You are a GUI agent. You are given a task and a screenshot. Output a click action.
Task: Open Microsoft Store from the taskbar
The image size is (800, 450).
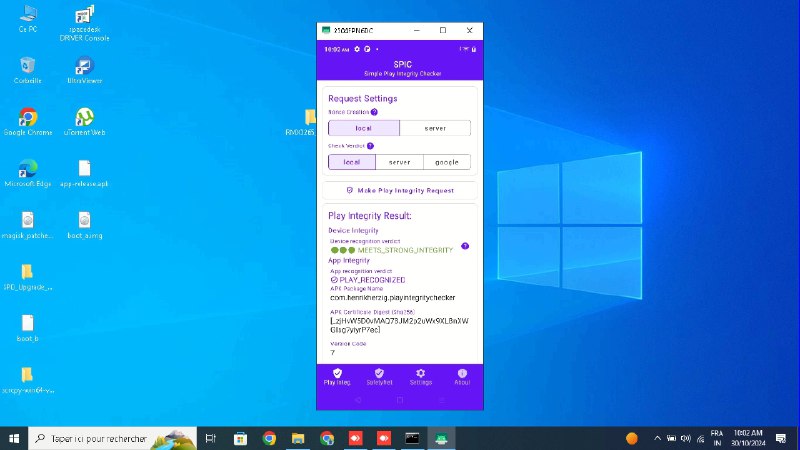click(240, 438)
